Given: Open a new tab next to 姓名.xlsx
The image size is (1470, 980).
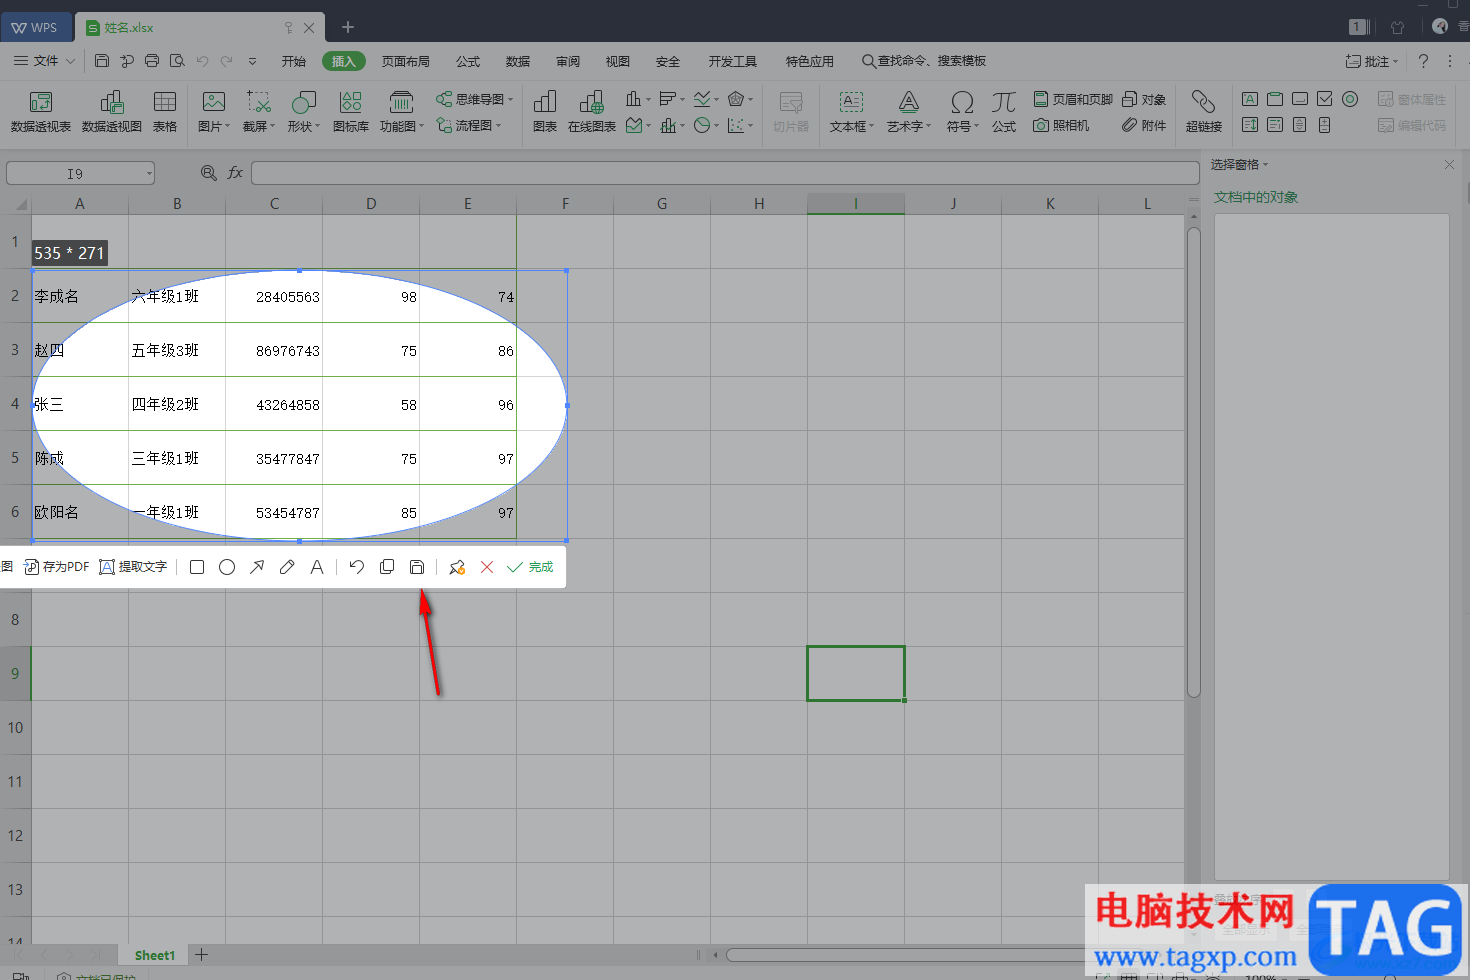Looking at the screenshot, I should click(x=348, y=27).
